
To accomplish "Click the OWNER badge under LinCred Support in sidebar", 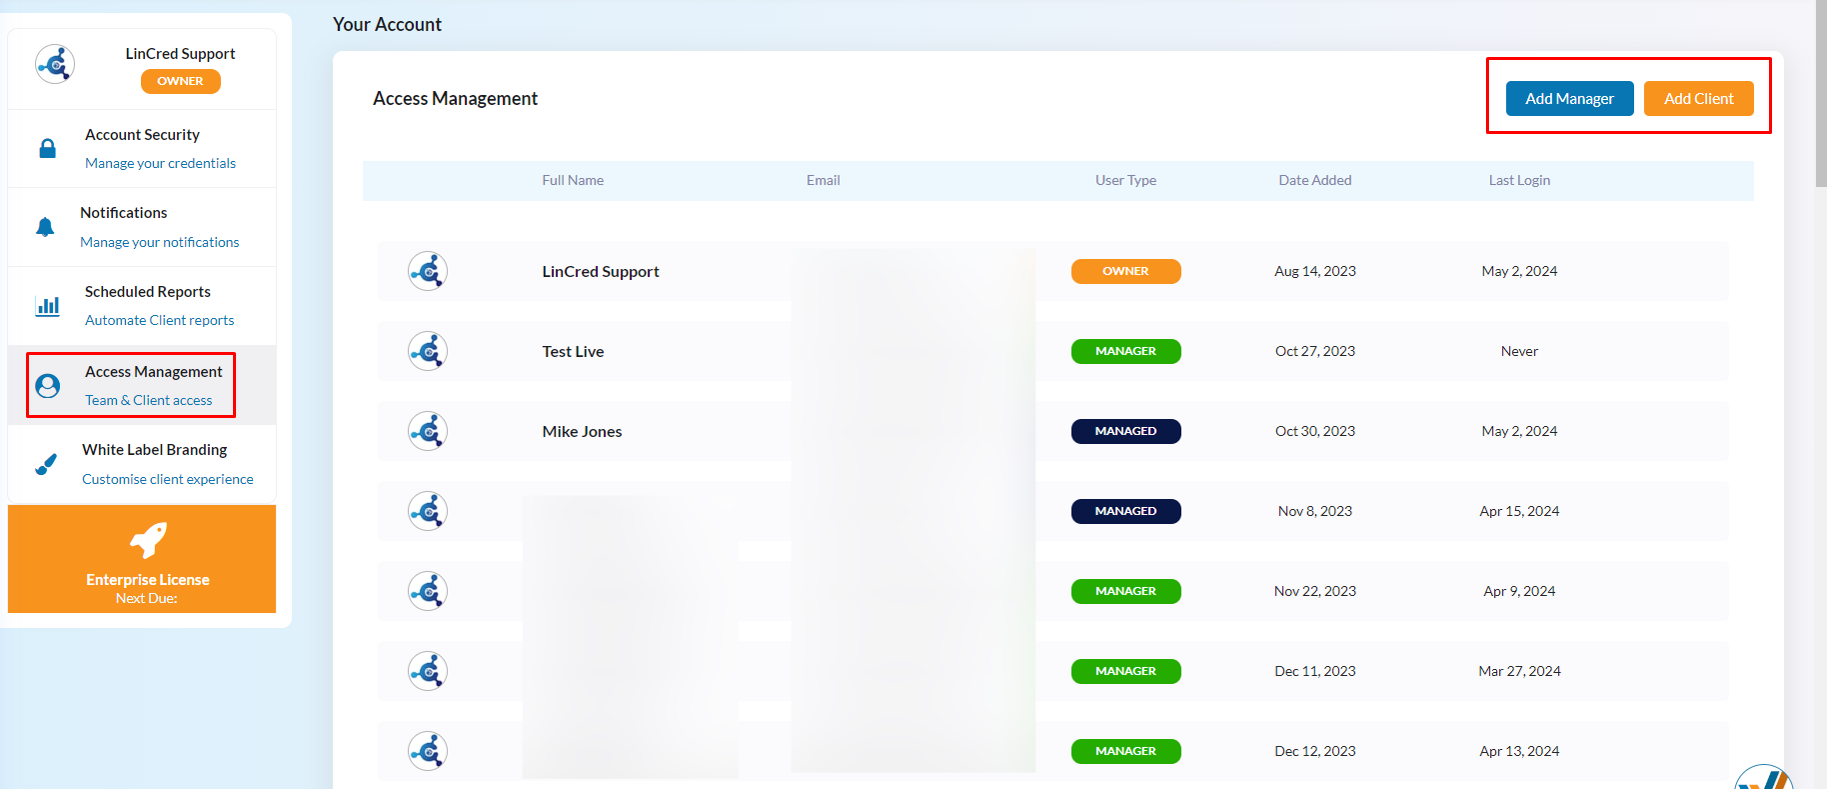I will 181,81.
